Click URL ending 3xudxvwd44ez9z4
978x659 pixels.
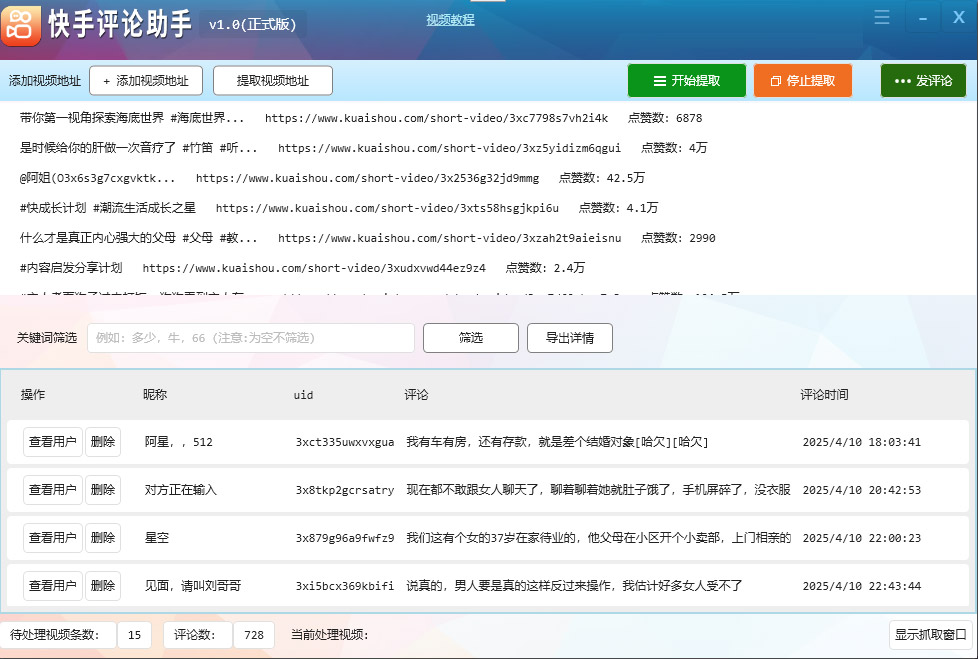(x=314, y=267)
